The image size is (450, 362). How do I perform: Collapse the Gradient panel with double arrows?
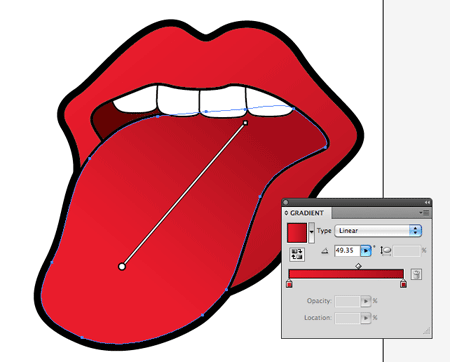click(427, 202)
